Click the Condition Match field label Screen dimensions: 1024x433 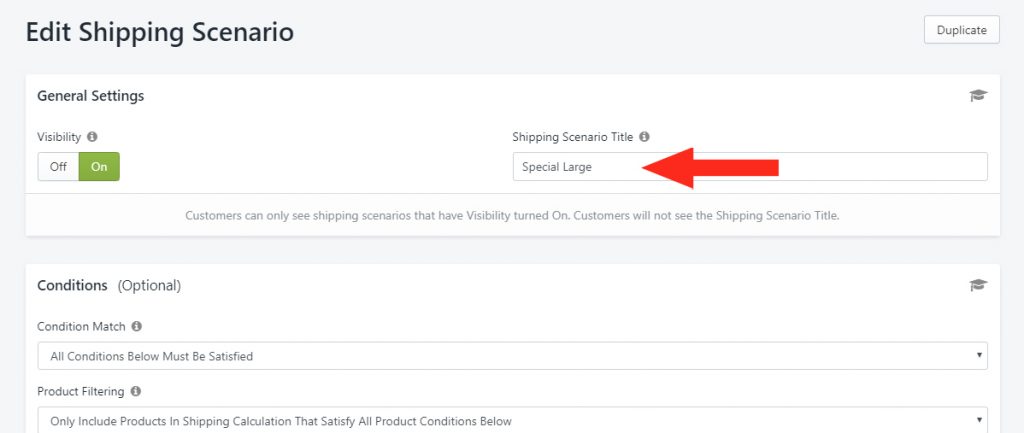(x=81, y=326)
